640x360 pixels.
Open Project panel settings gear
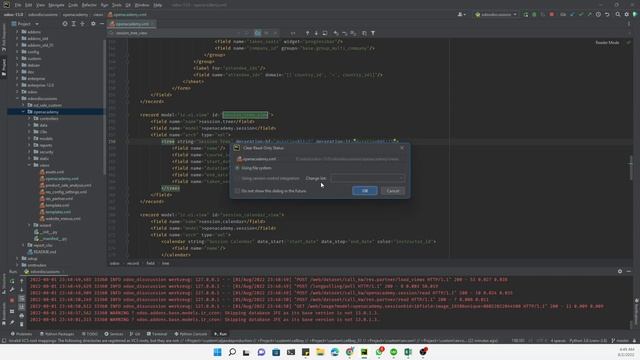(x=93, y=24)
